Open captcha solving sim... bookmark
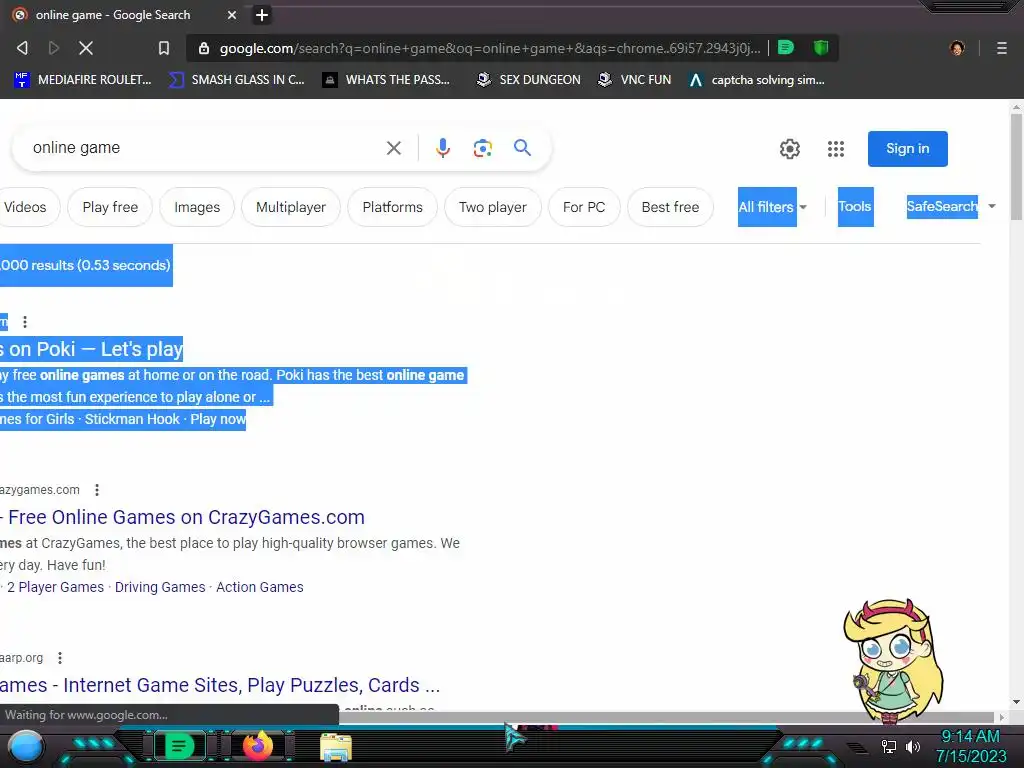The width and height of the screenshot is (1024, 768). click(x=757, y=80)
